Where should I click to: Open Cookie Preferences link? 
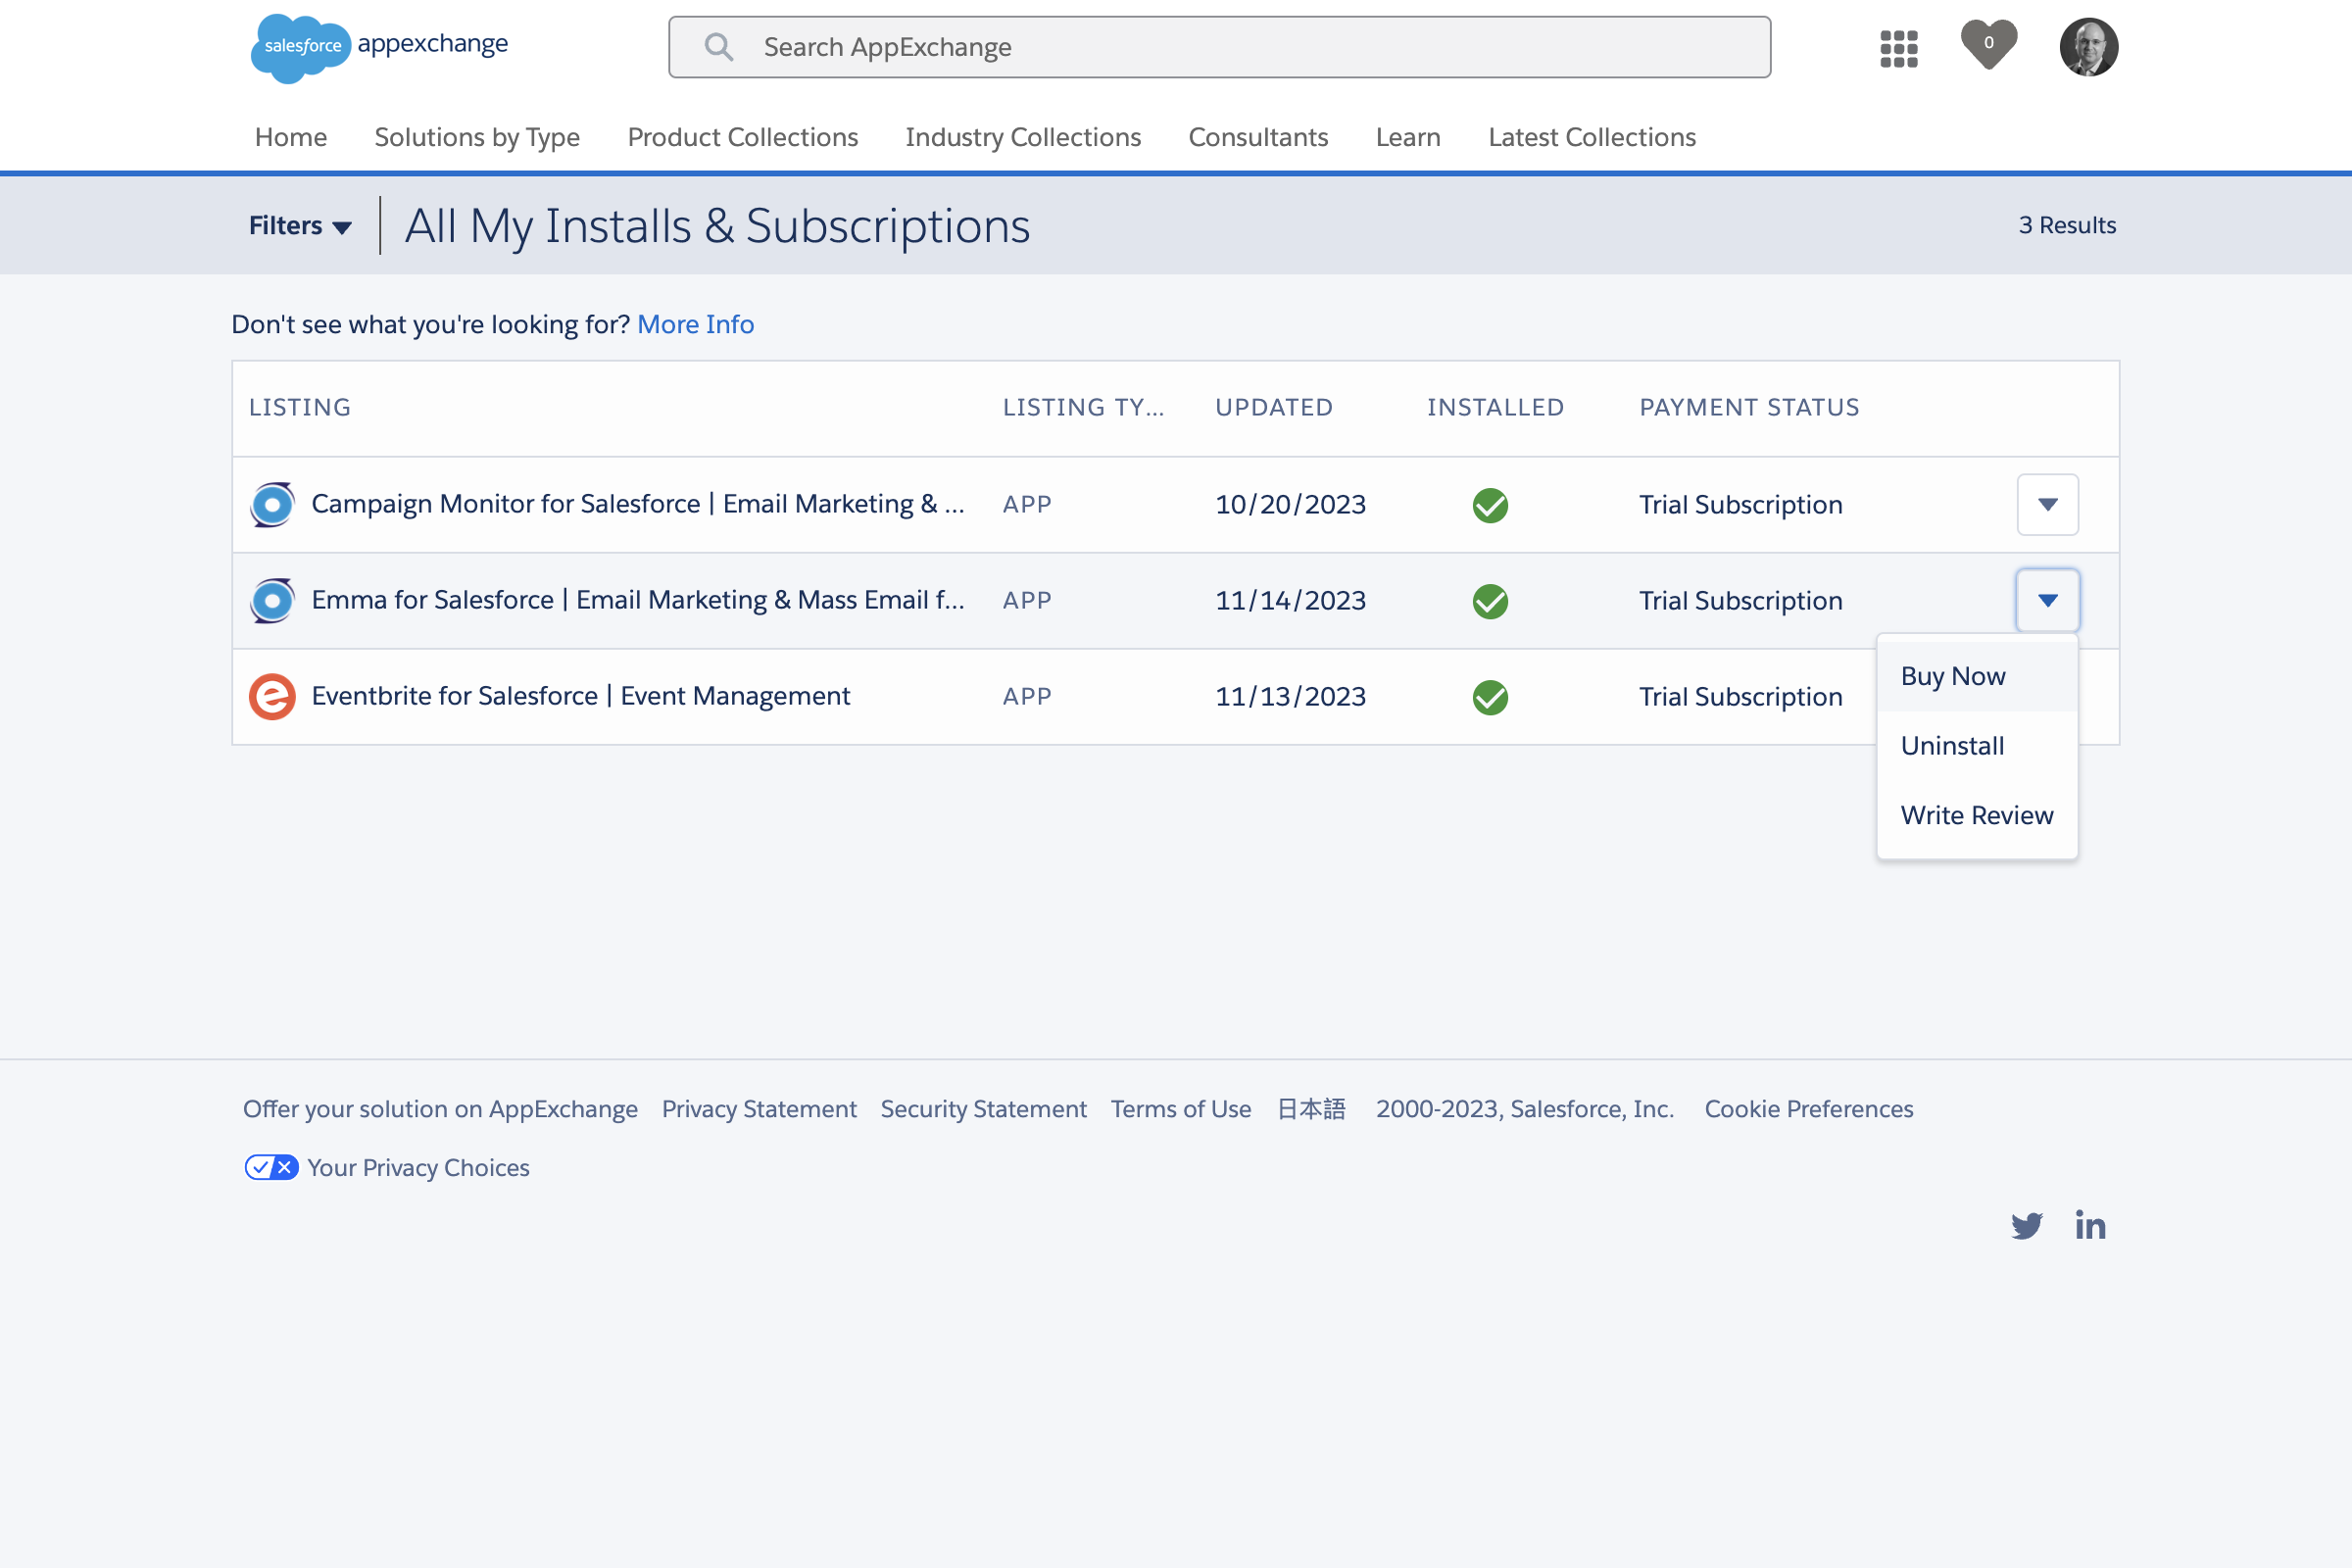(x=1809, y=1109)
